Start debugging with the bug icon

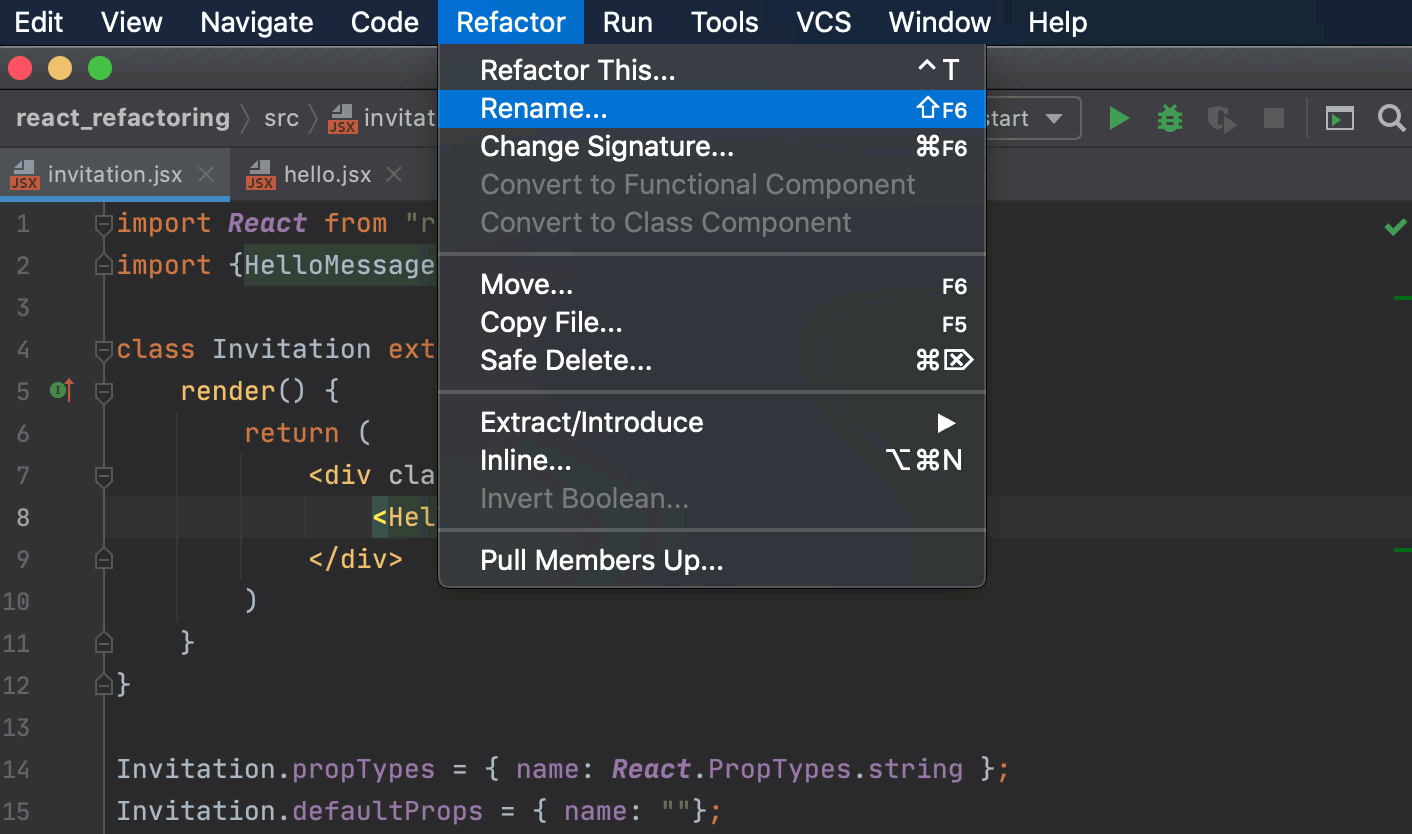(1169, 118)
